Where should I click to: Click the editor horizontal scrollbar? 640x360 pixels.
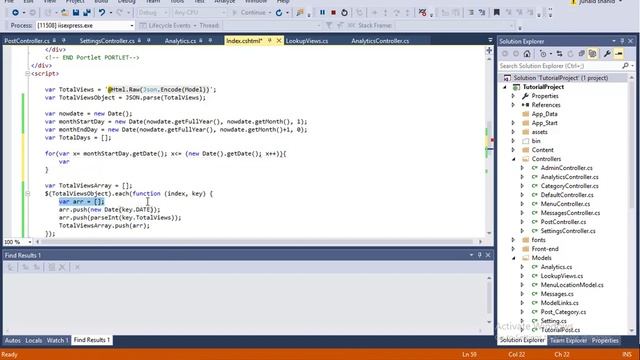click(258, 242)
